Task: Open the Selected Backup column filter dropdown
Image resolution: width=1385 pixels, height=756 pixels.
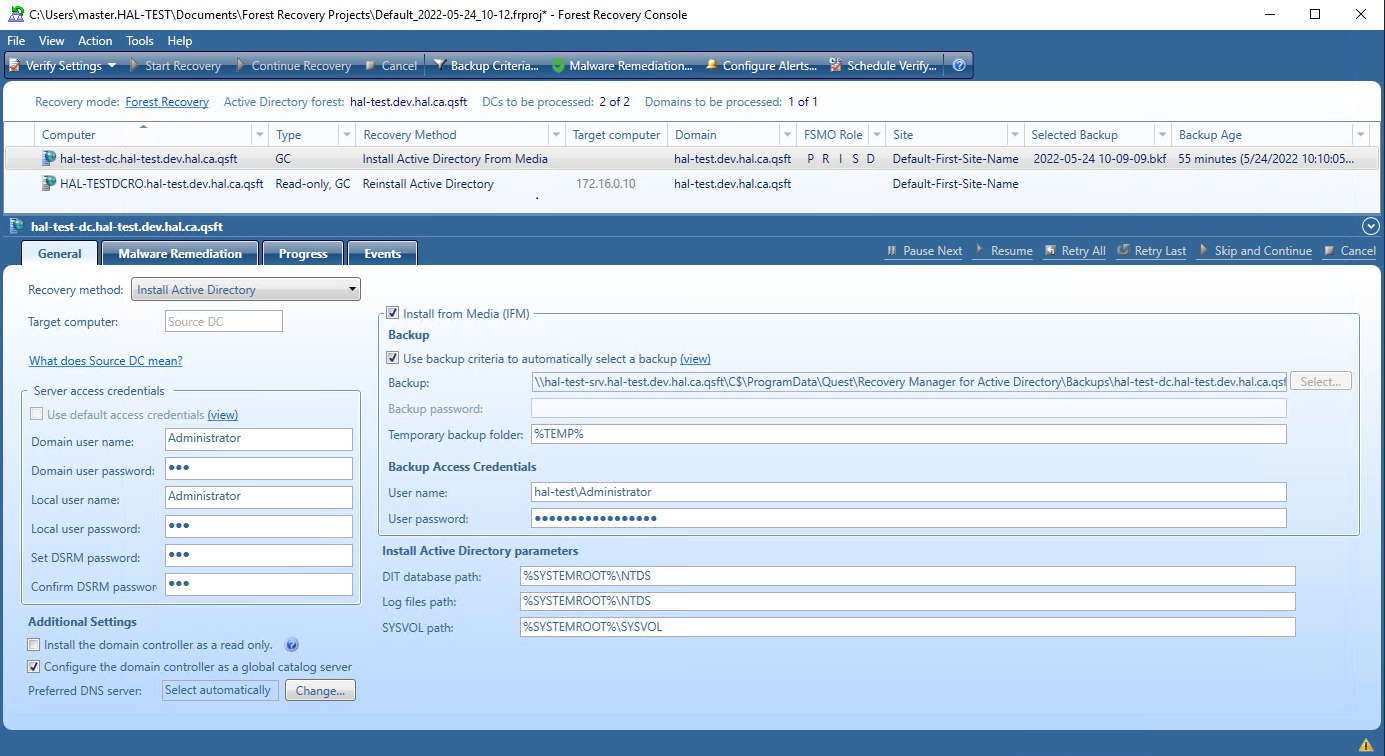Action: pyautogui.click(x=1163, y=135)
